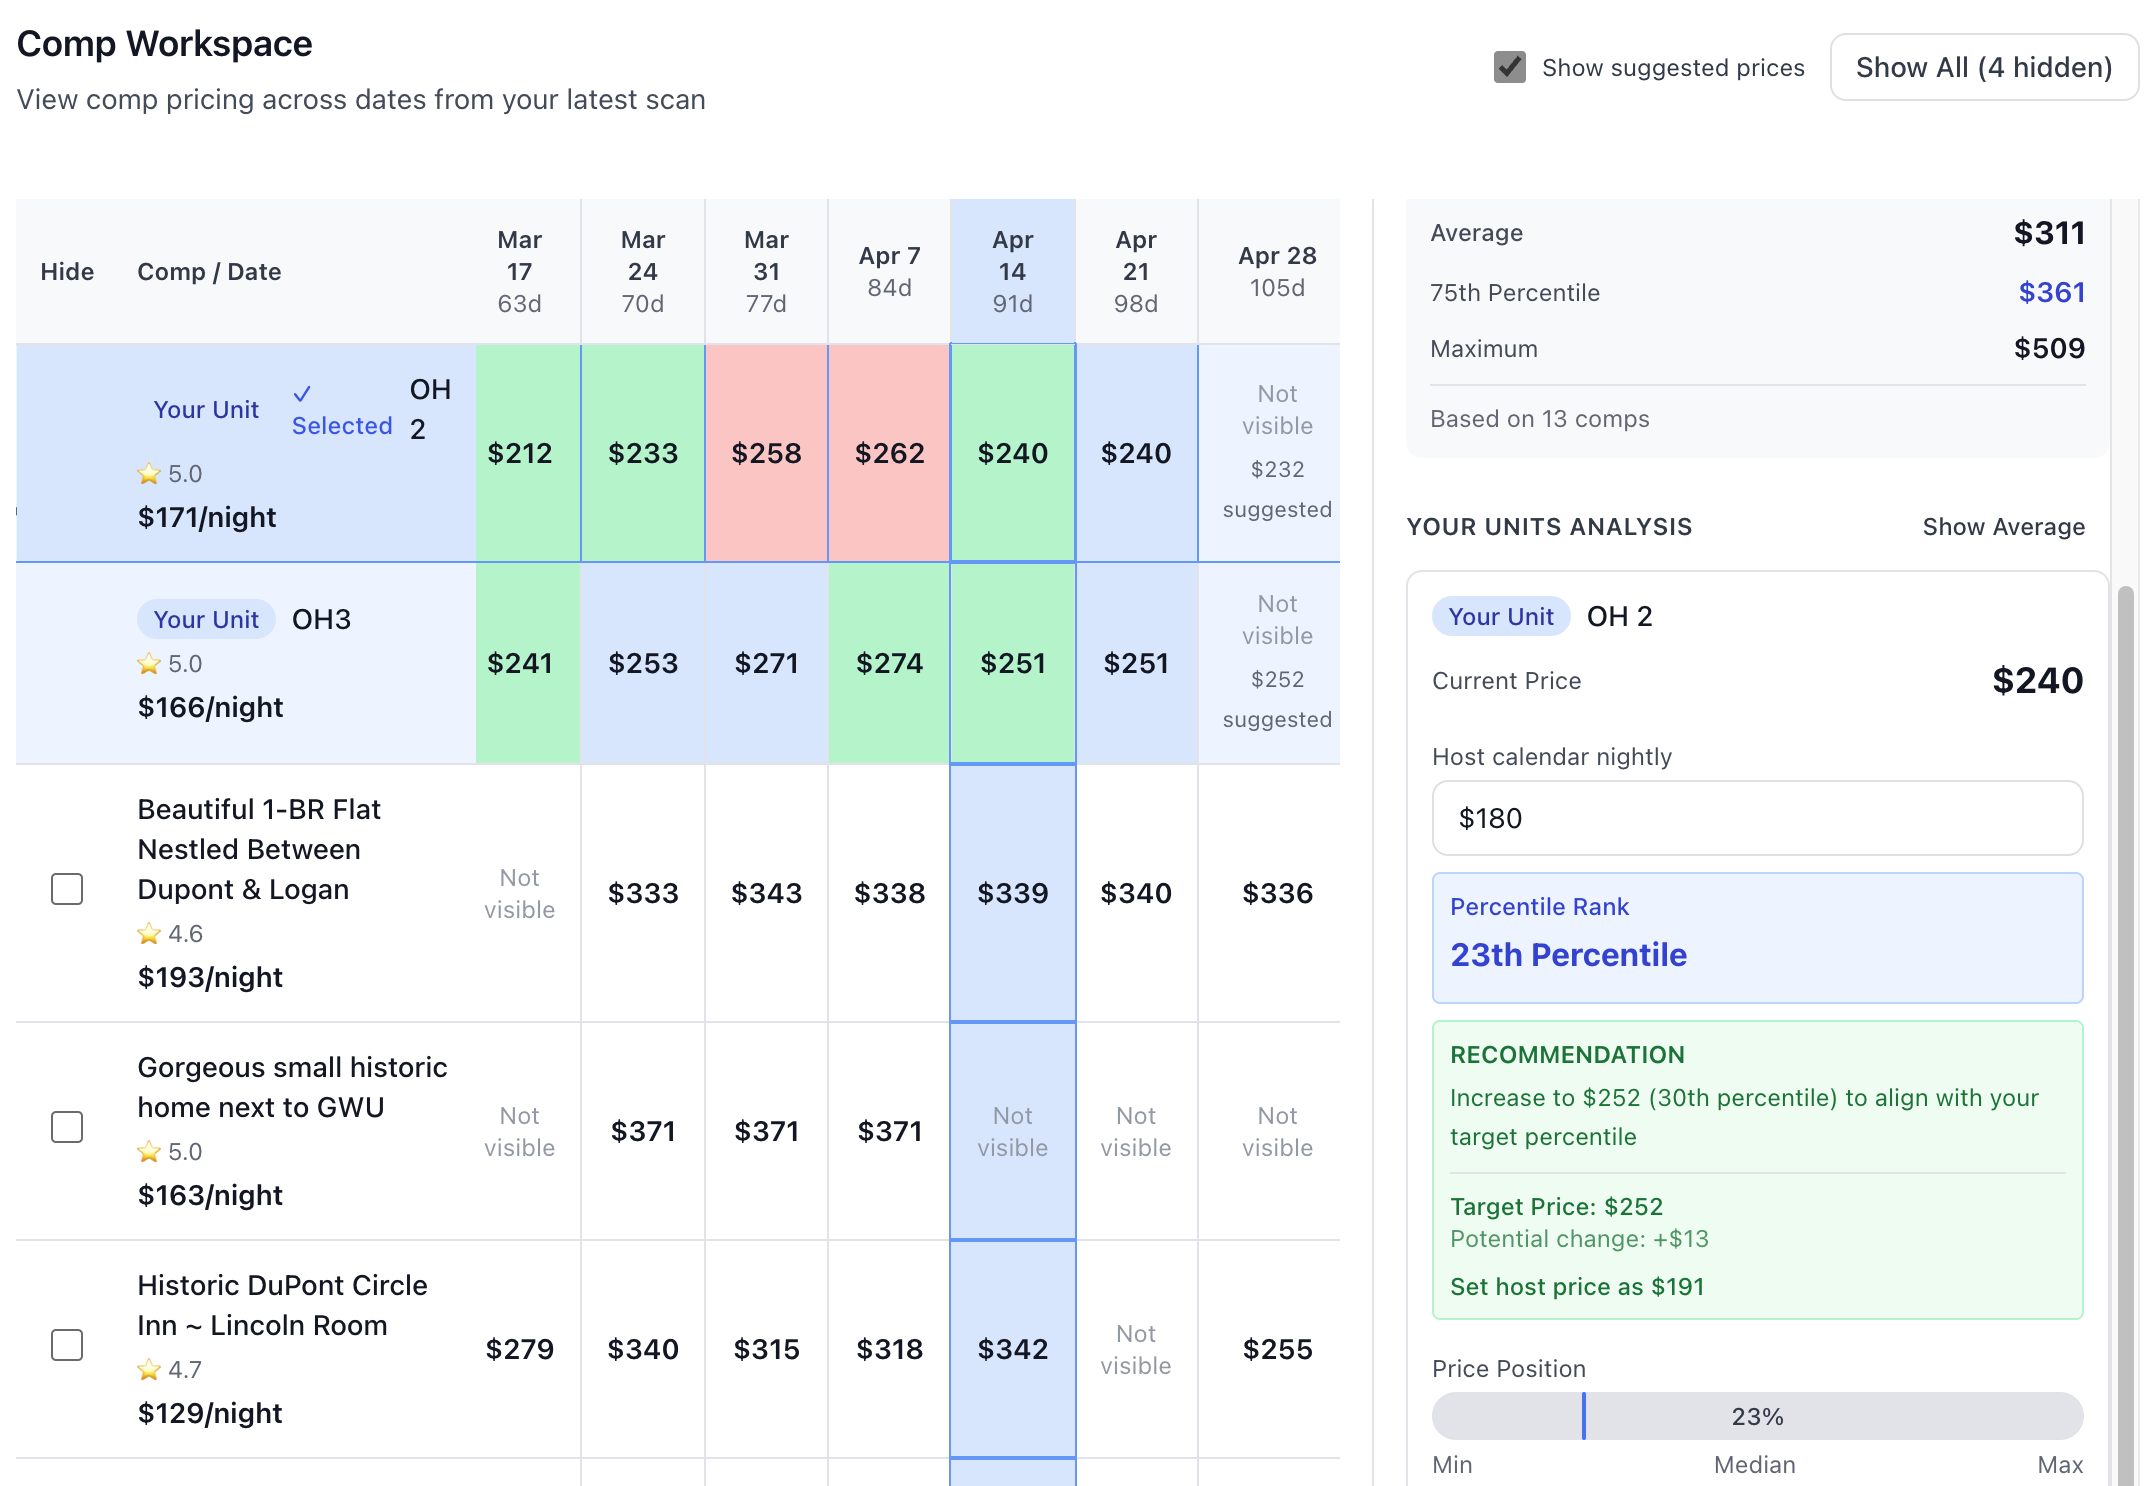
Task: Select the Apr 14 date column header
Action: [x=1012, y=271]
